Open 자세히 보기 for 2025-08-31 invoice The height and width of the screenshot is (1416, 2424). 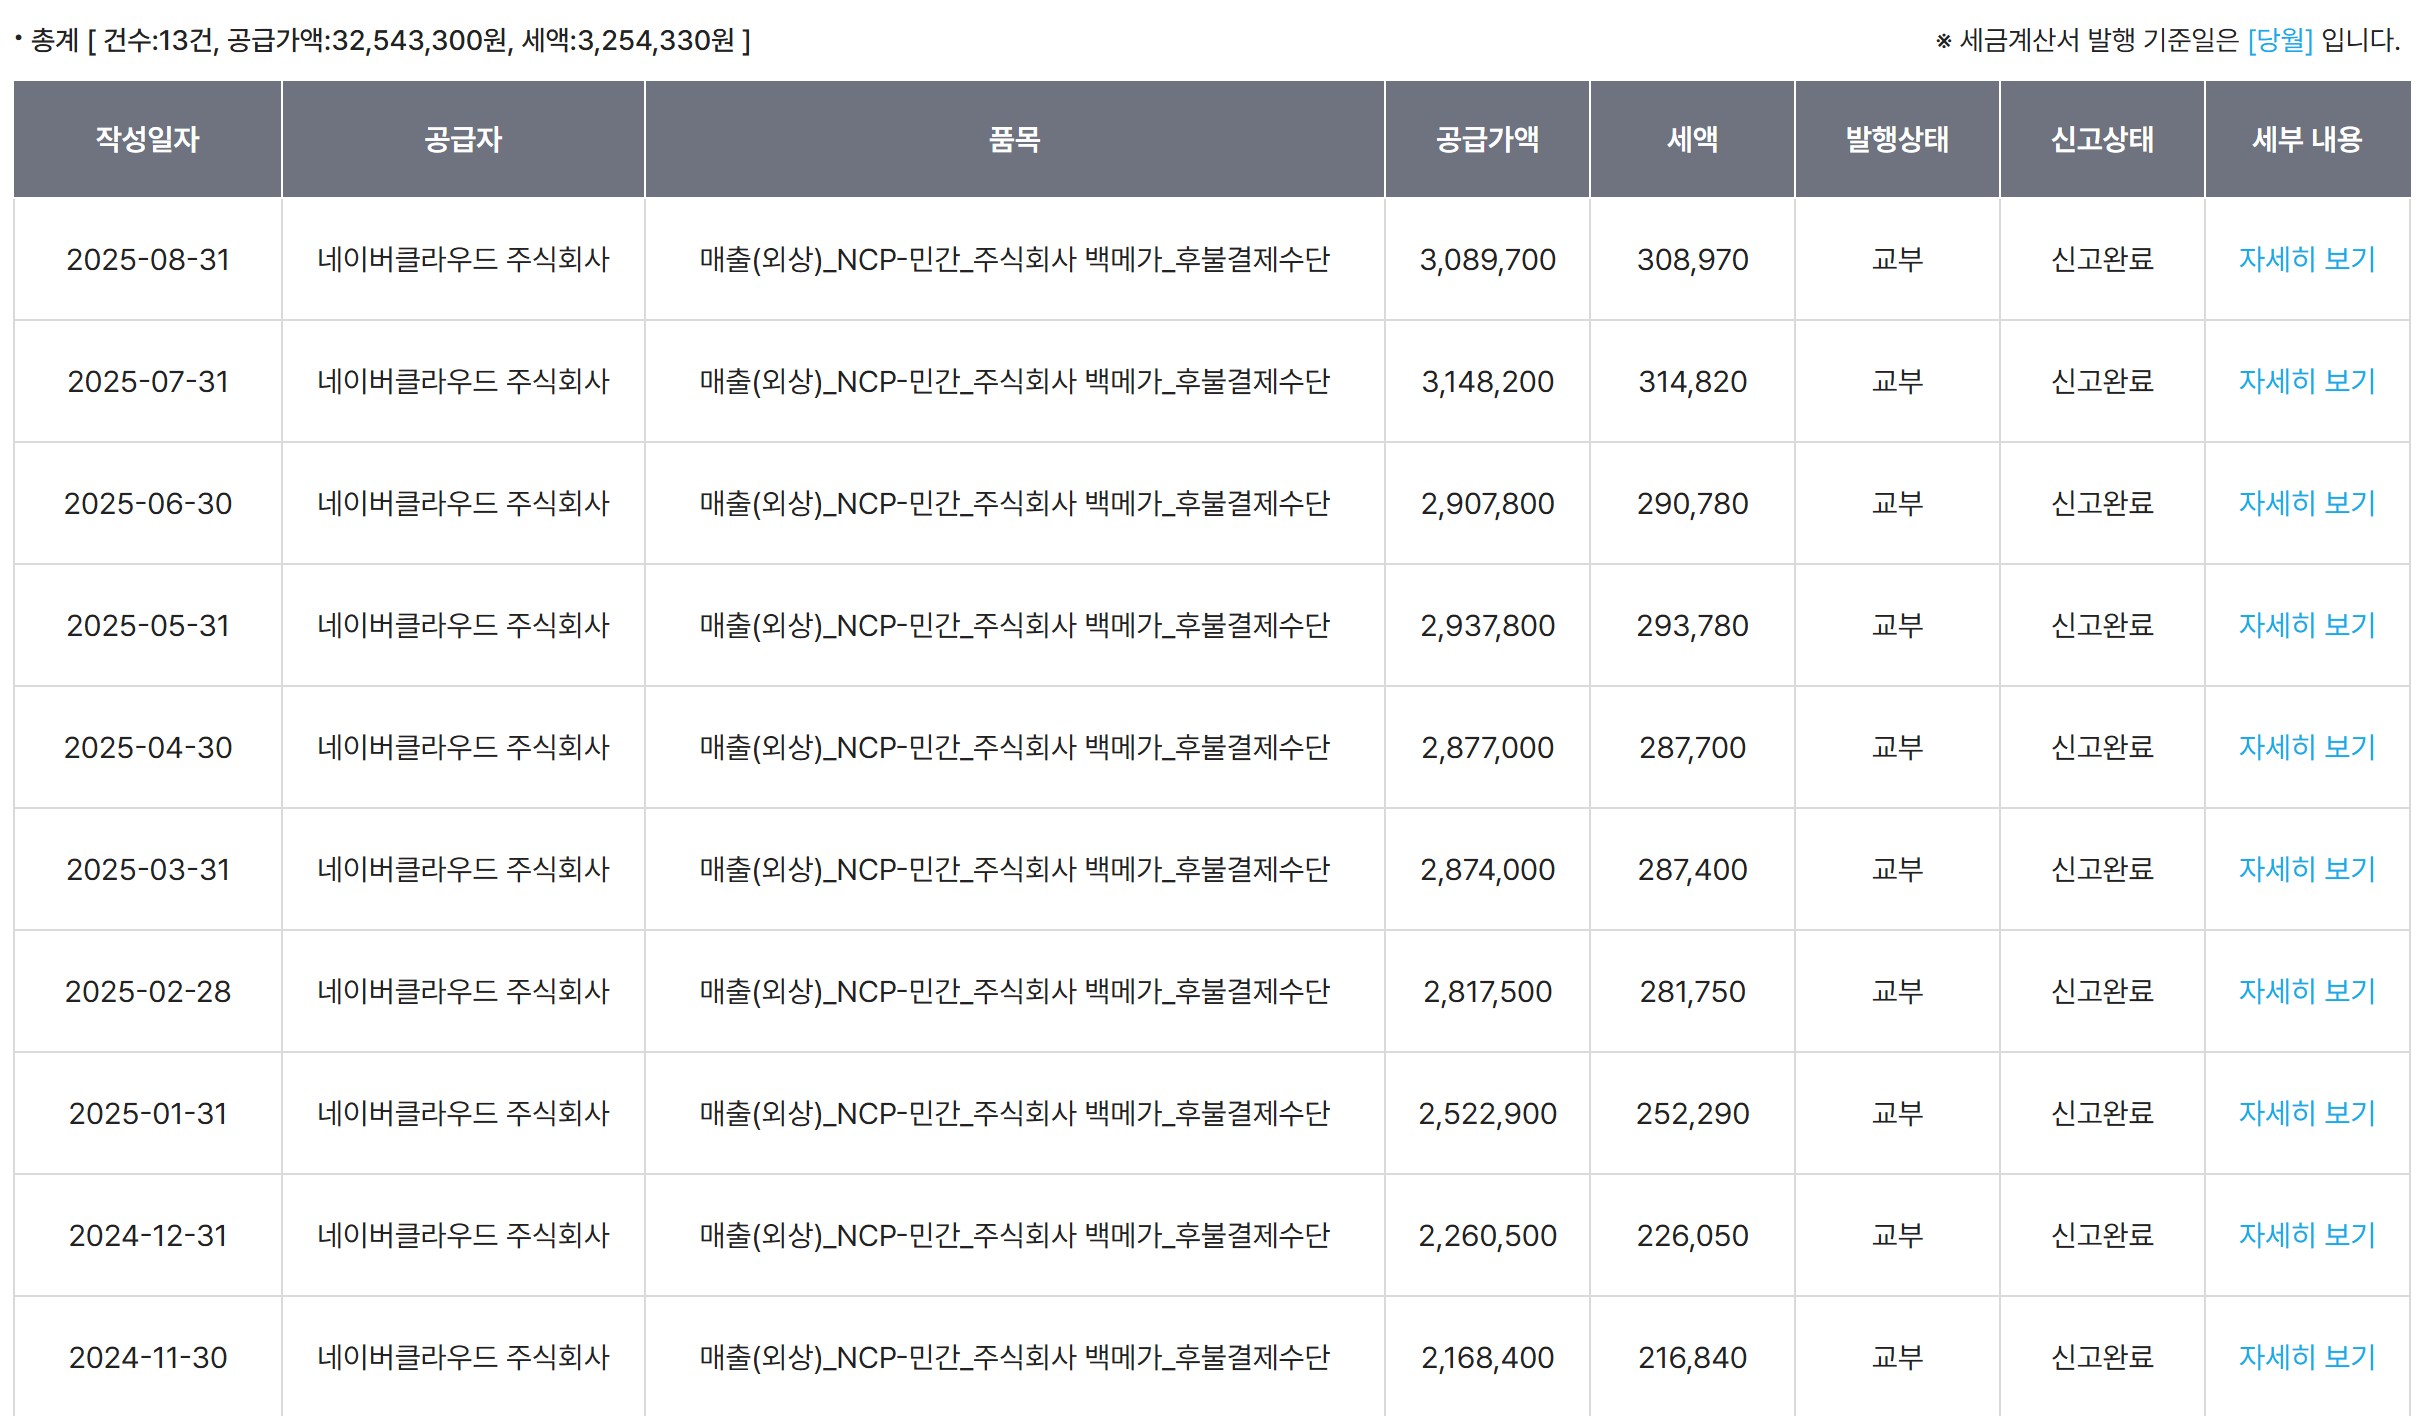(2306, 259)
